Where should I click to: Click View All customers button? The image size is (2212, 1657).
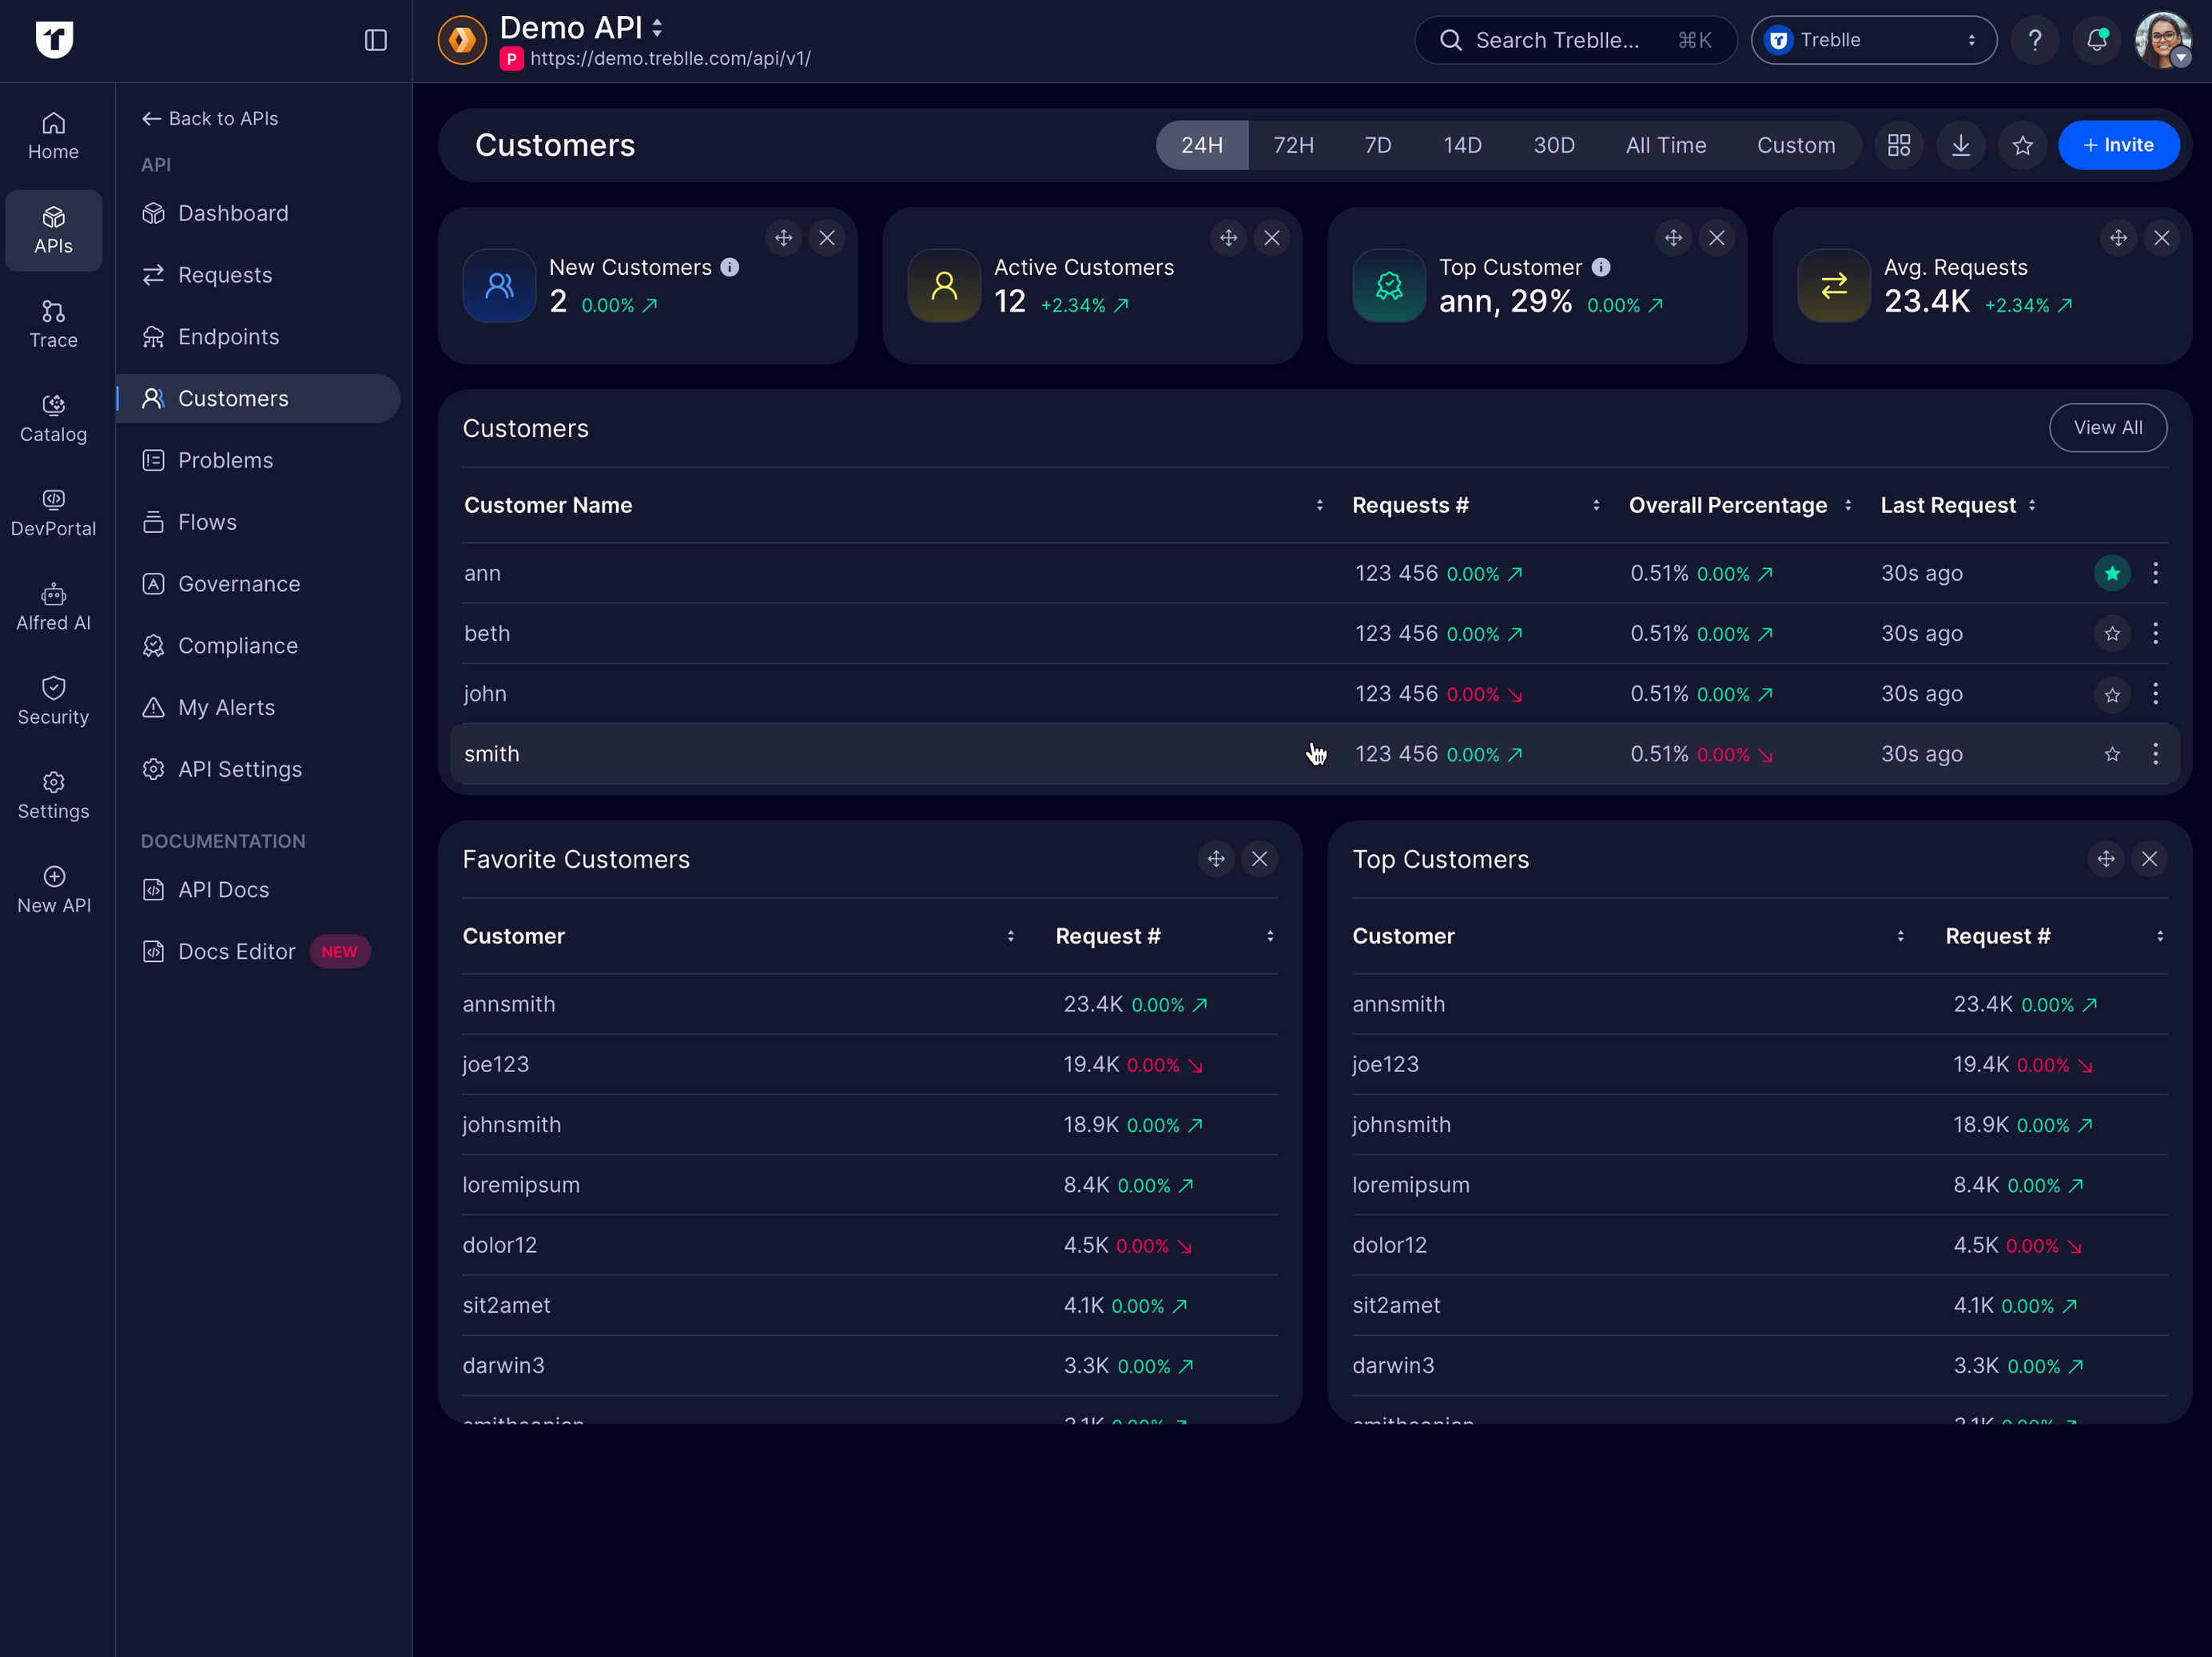pyautogui.click(x=2107, y=427)
